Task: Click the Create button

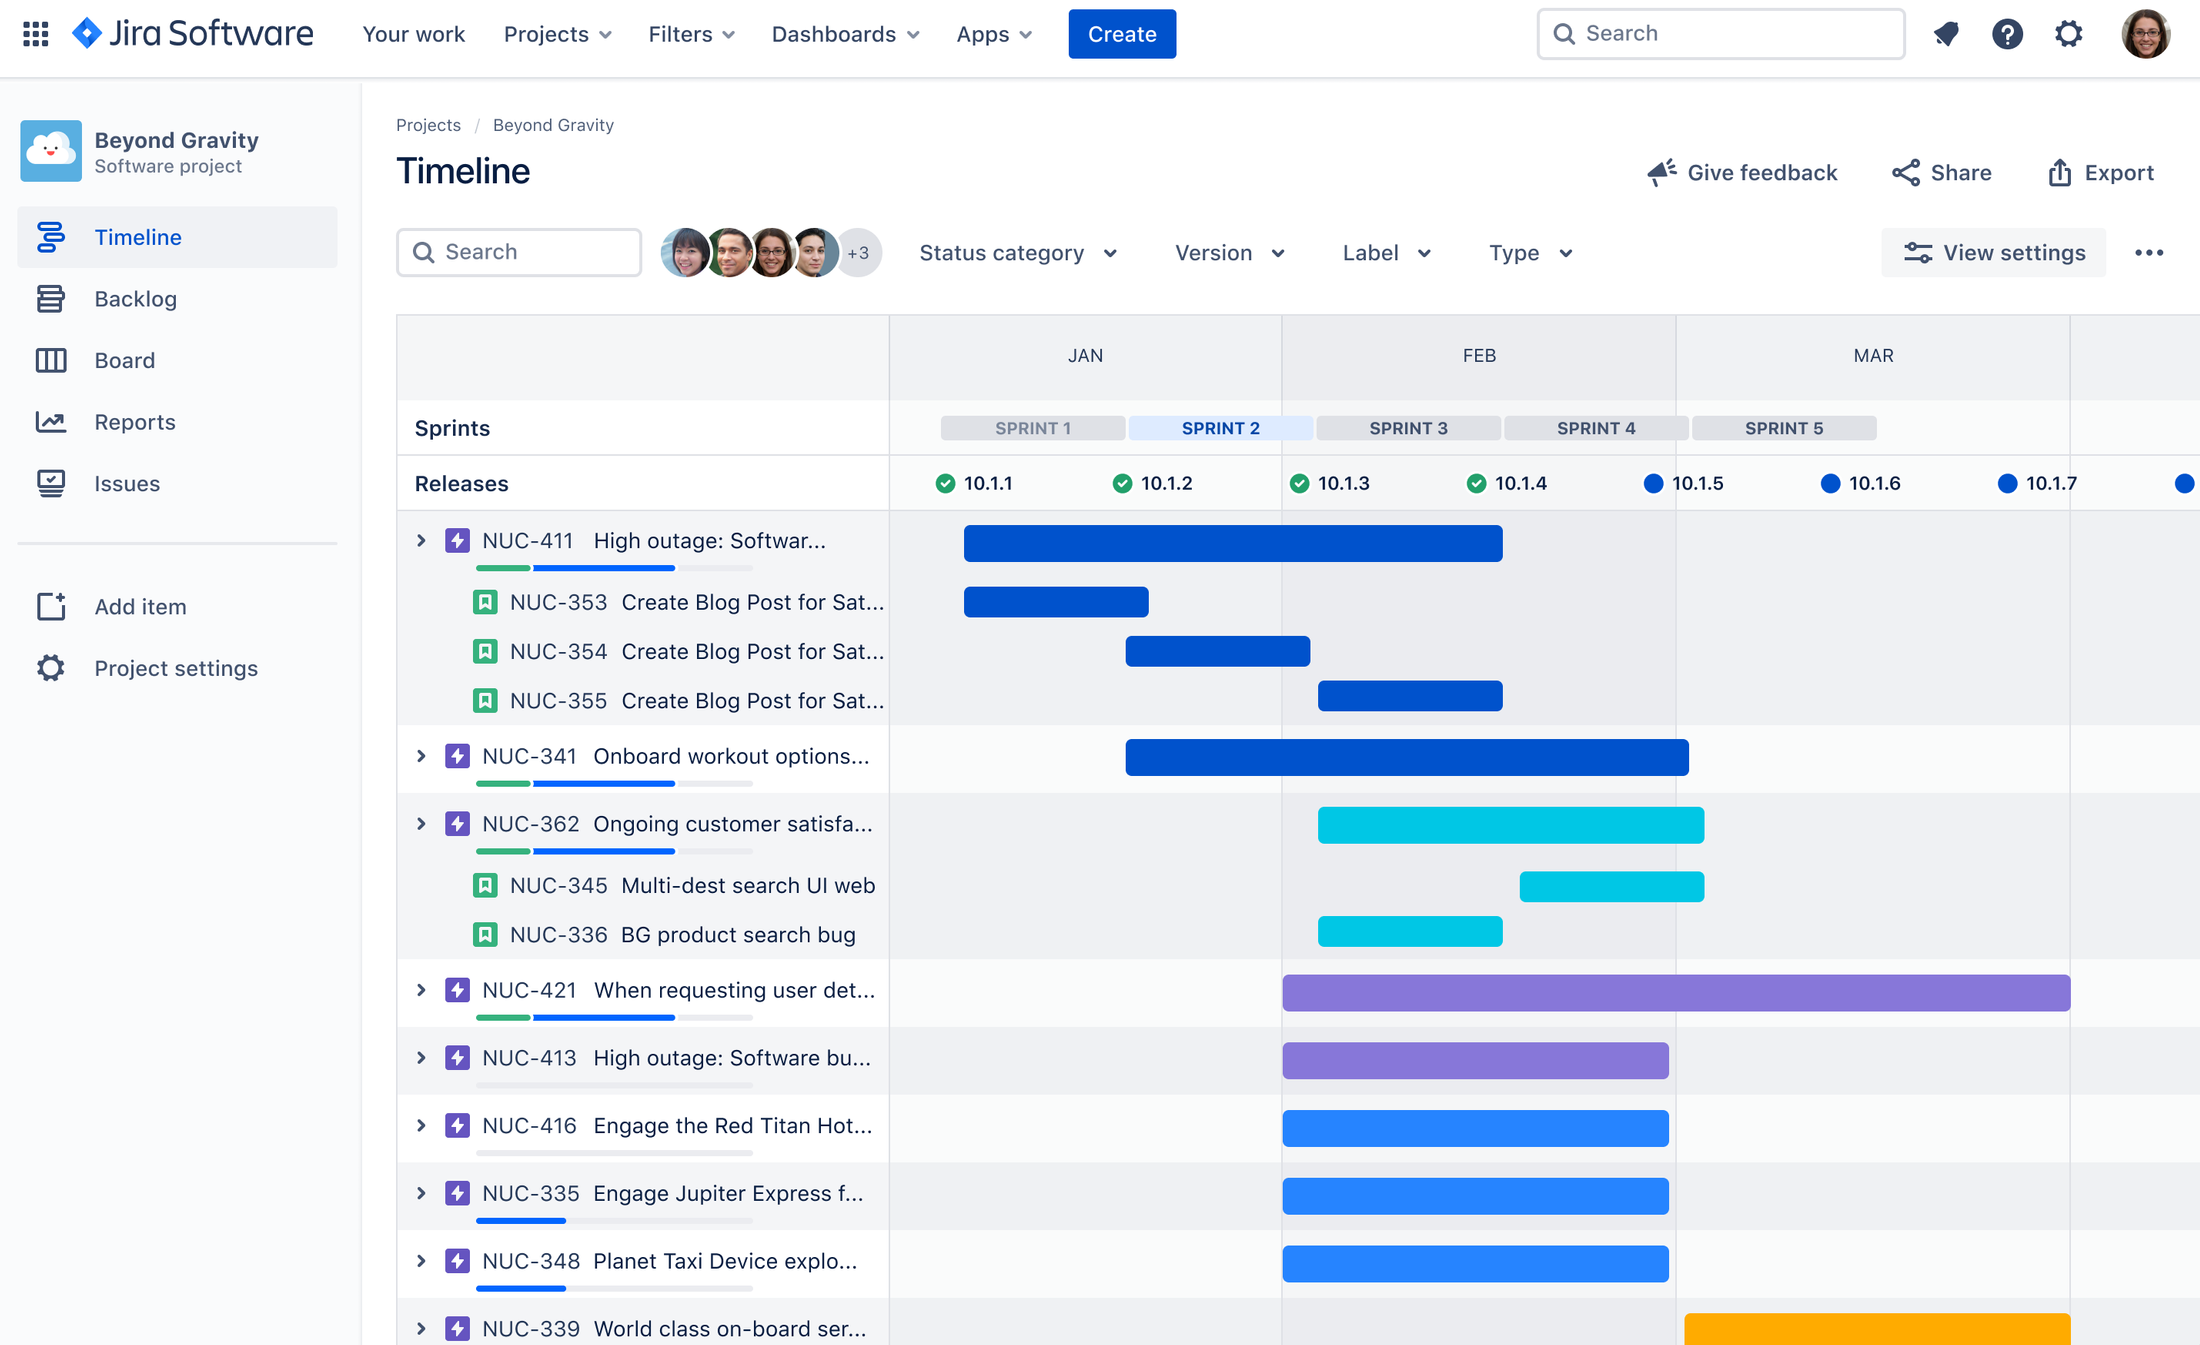Action: 1121,33
